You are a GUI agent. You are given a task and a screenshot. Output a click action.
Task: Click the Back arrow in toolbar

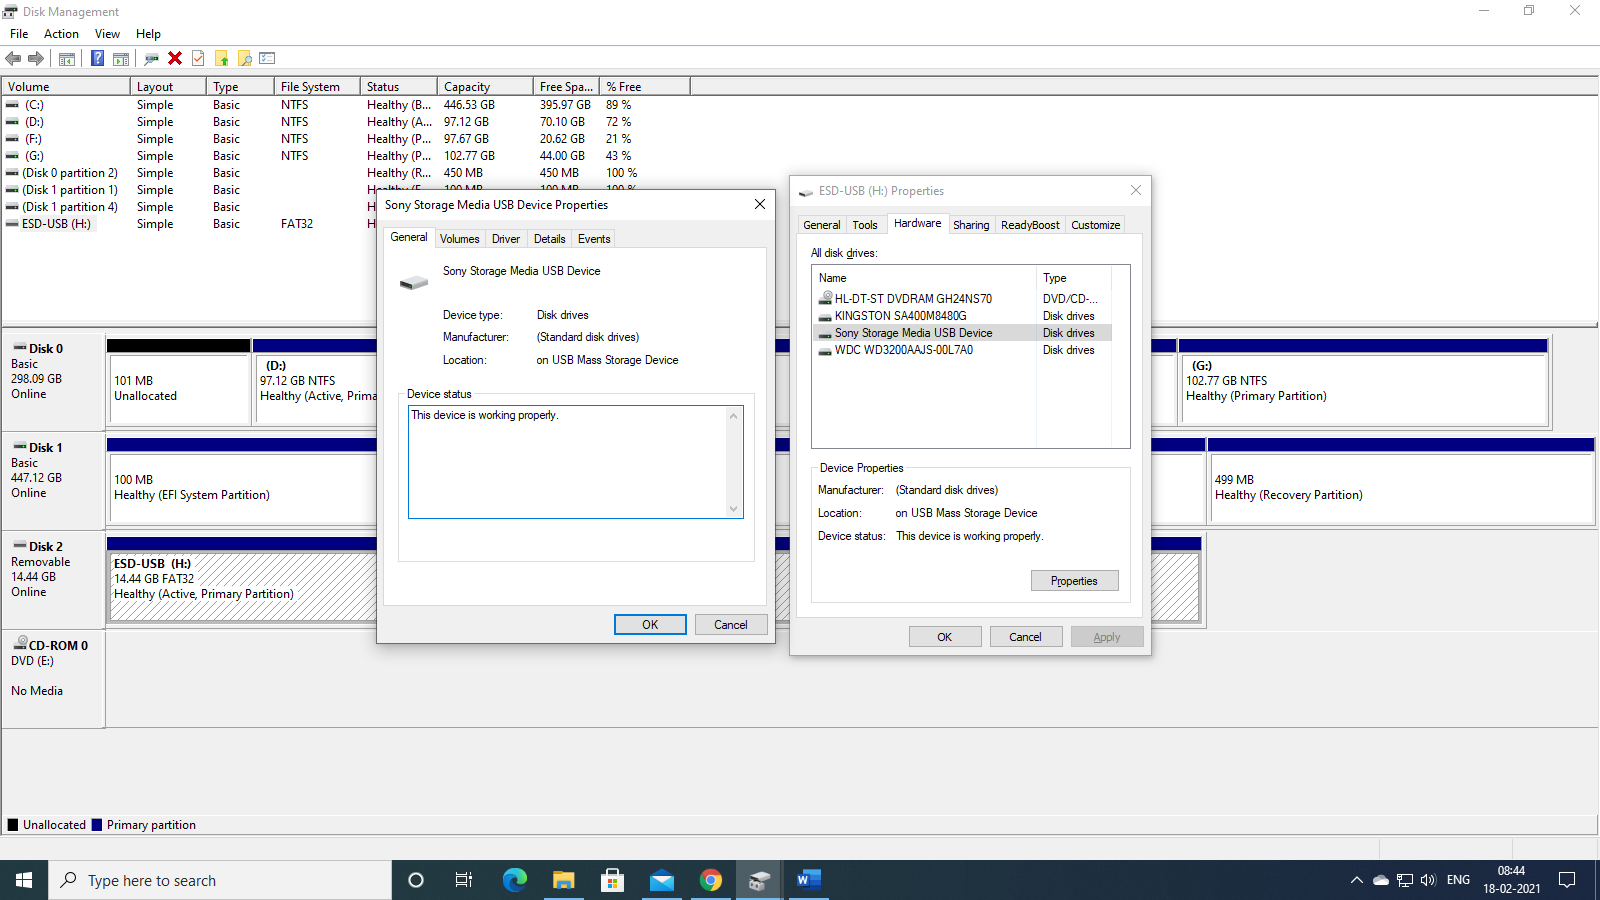(x=13, y=58)
